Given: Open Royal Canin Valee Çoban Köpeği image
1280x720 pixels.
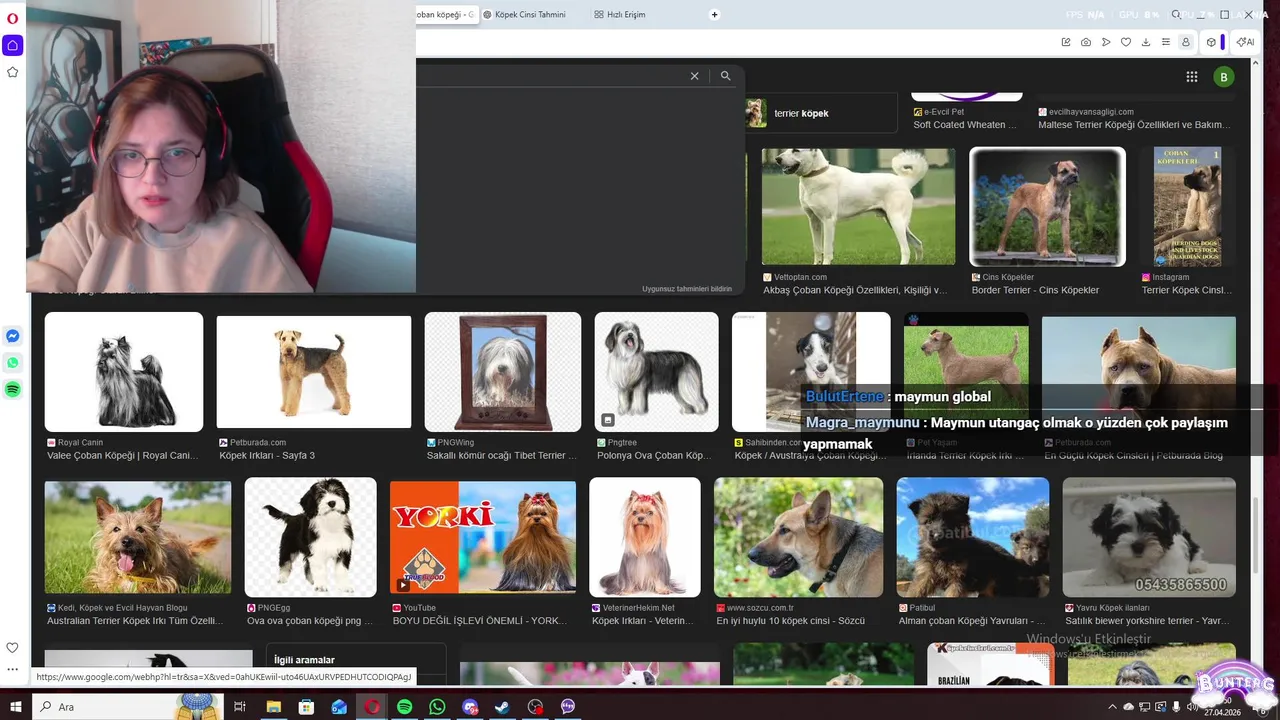Looking at the screenshot, I should click(124, 372).
